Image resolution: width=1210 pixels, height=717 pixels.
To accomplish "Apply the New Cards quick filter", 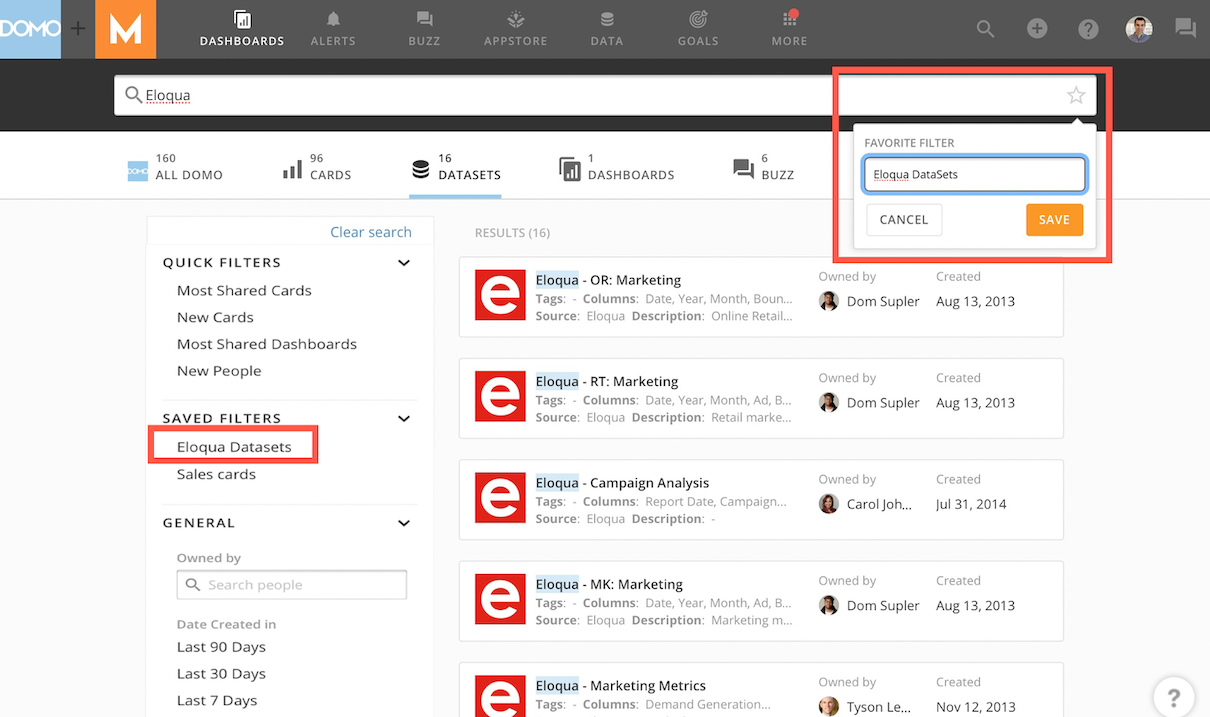I will [215, 318].
